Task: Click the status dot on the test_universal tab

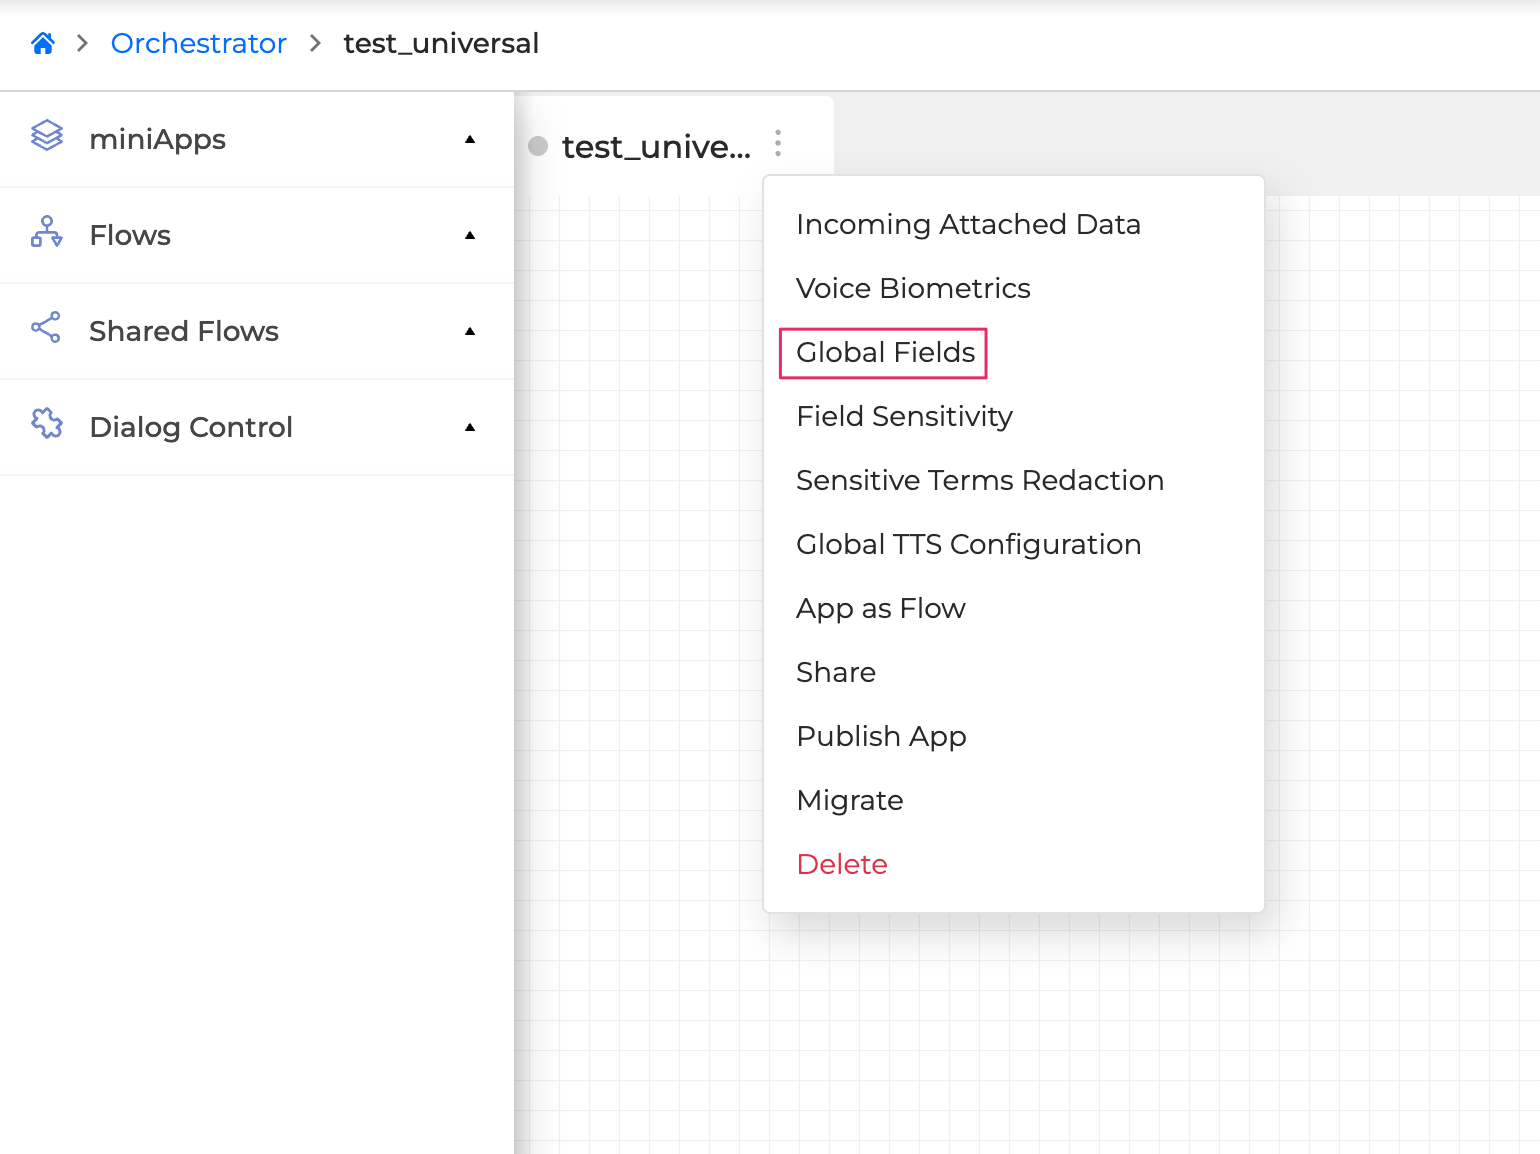Action: 538,146
